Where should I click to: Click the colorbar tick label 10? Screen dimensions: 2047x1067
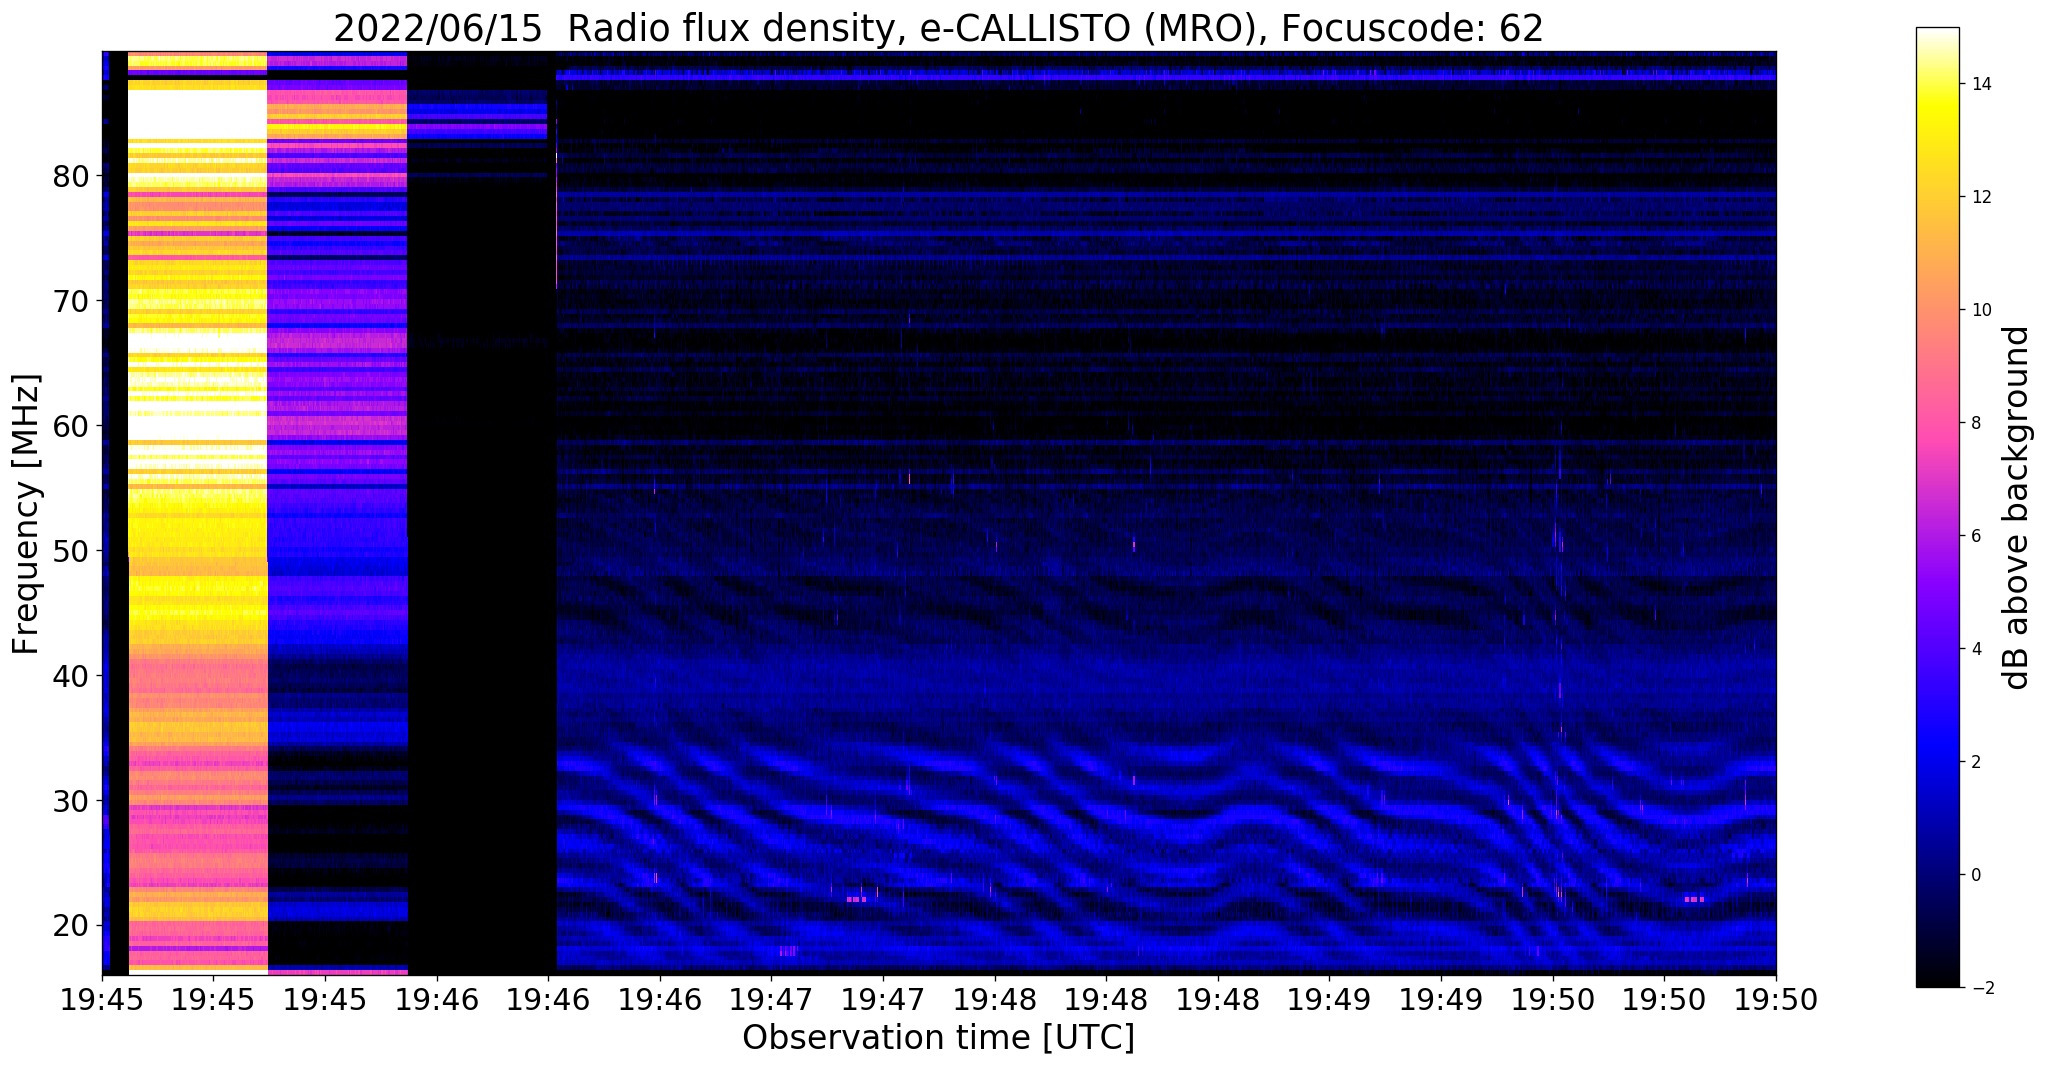coord(1979,310)
